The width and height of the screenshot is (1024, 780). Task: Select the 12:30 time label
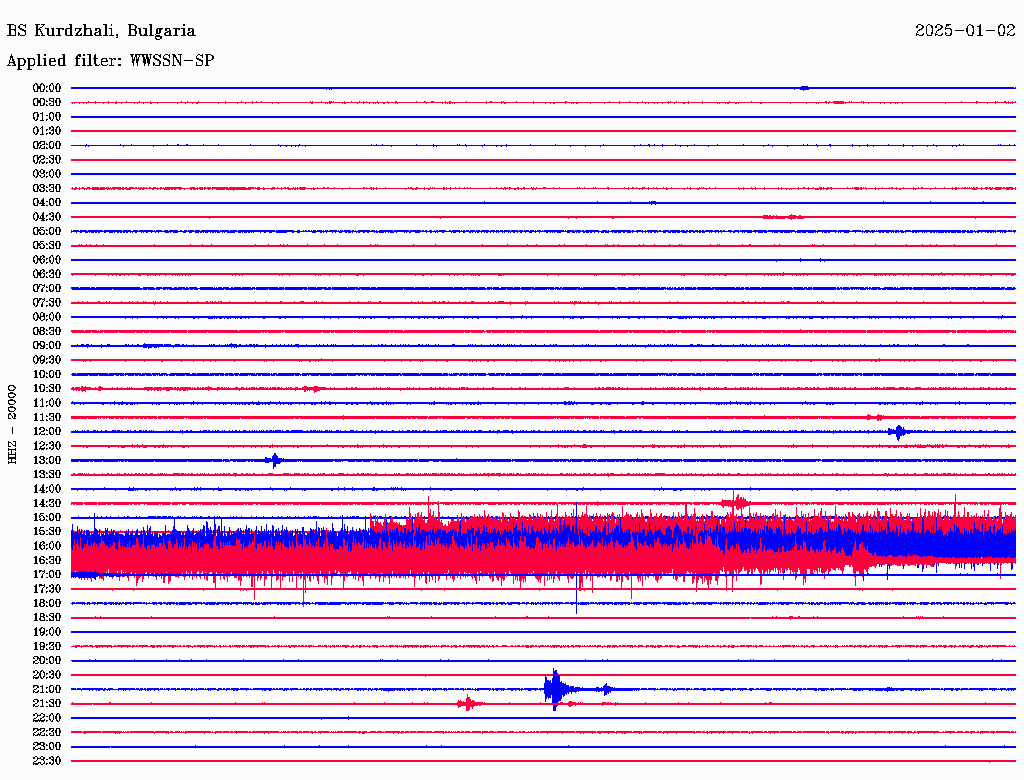[47, 446]
